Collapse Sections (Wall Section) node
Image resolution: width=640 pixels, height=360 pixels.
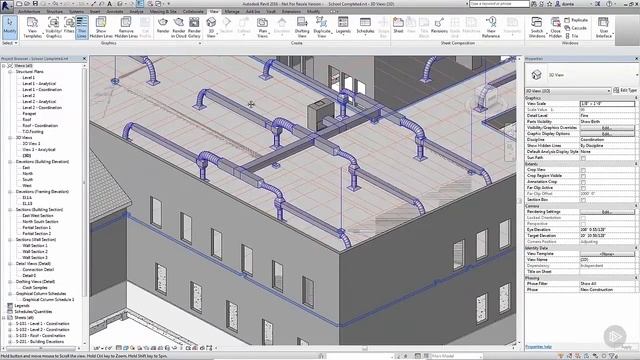click(x=10, y=240)
